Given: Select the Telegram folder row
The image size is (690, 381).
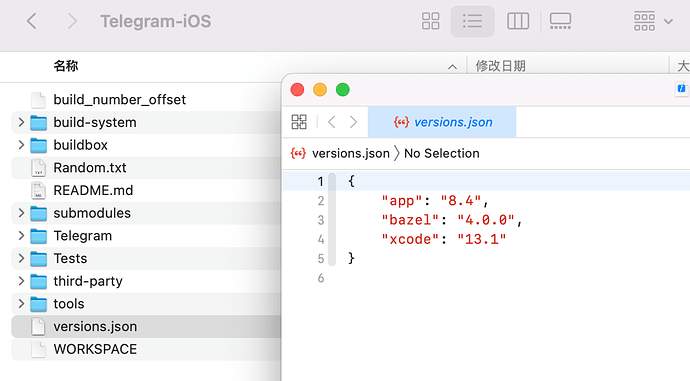Looking at the screenshot, I should pyautogui.click(x=146, y=236).
